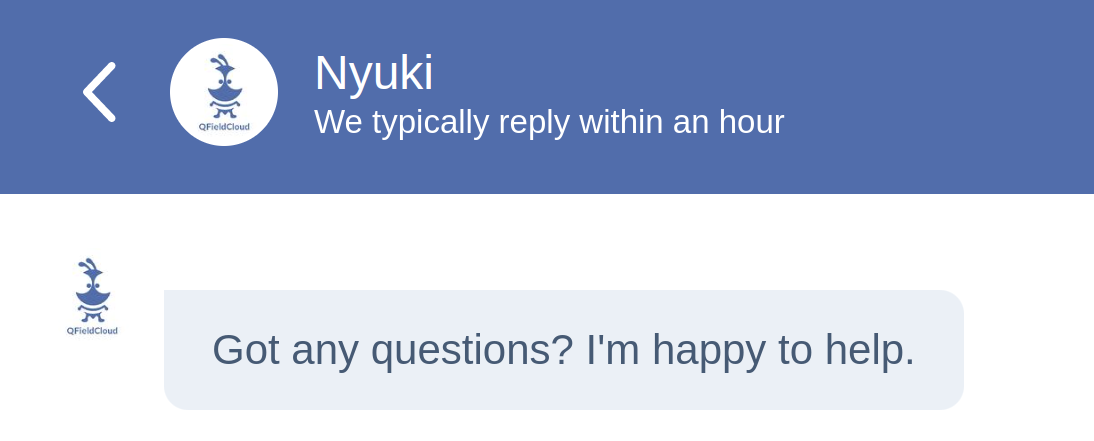Click the QFieldCloud text inside header avatar
The height and width of the screenshot is (441, 1094).
coord(224,126)
